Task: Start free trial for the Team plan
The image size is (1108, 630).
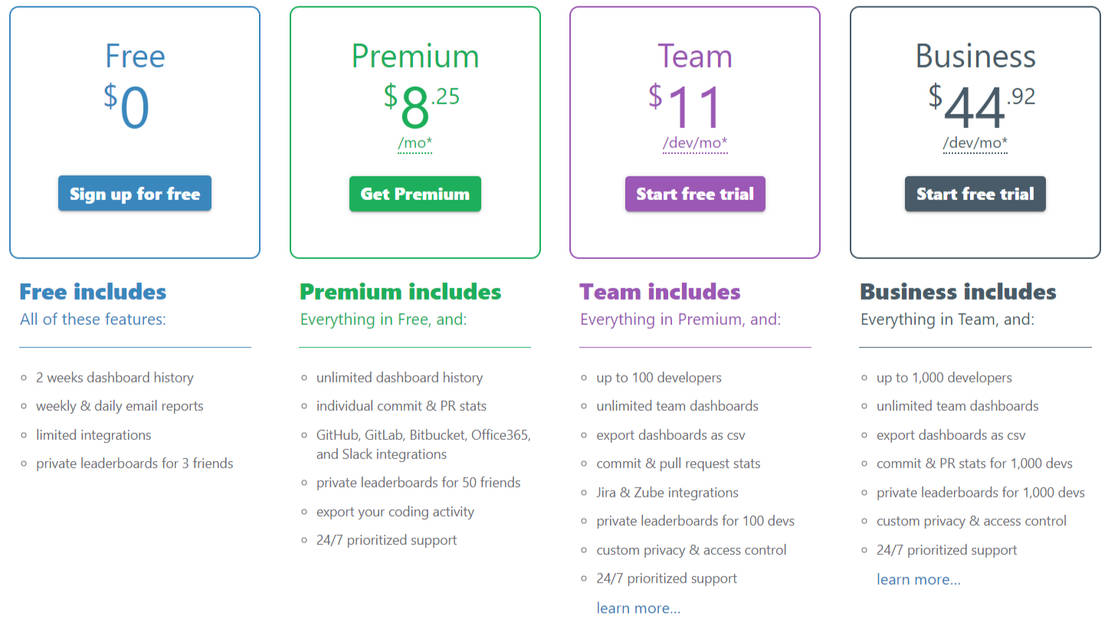Action: [695, 193]
